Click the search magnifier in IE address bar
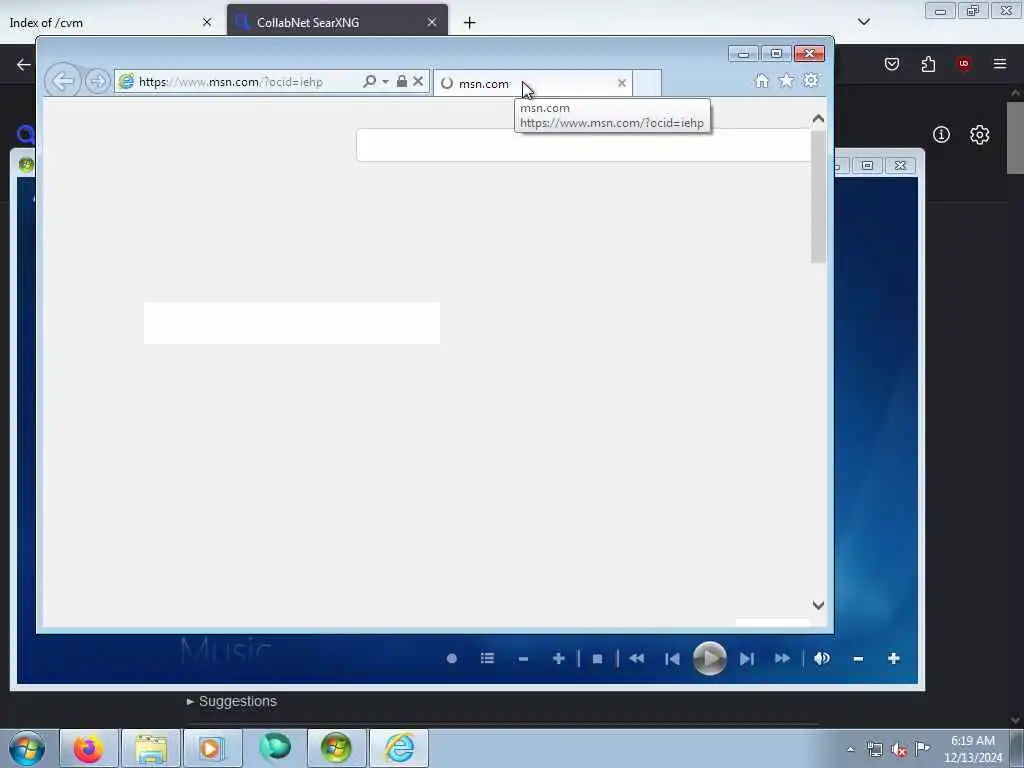 (370, 81)
